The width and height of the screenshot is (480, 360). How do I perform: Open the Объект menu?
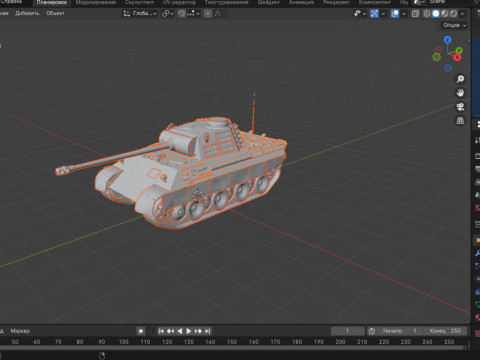coord(55,13)
